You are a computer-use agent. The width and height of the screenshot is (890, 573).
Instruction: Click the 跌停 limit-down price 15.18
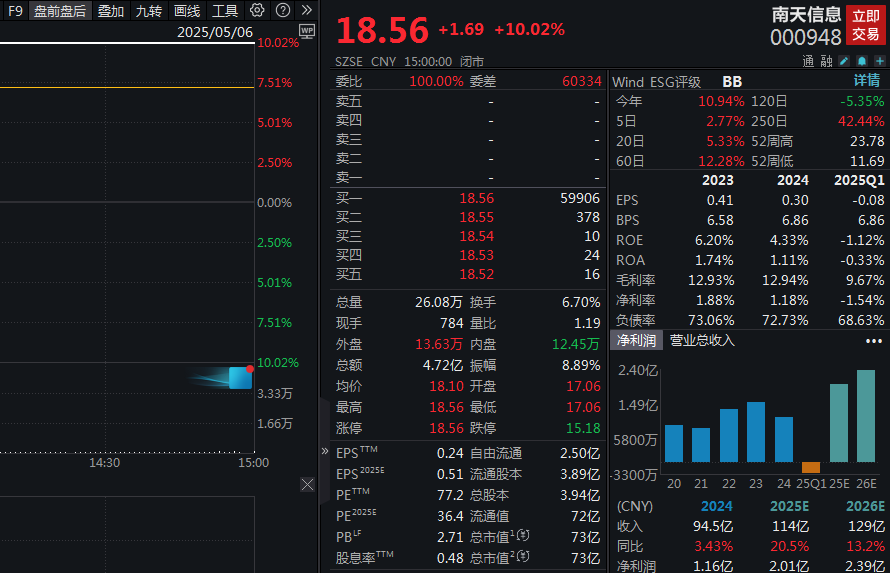(583, 428)
